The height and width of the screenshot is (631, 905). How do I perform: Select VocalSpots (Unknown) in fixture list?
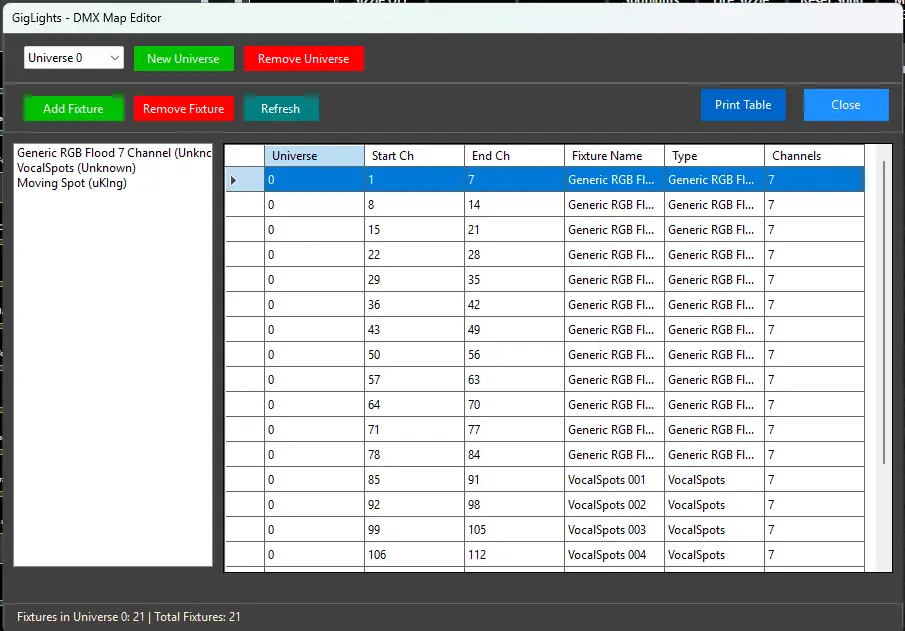(76, 168)
